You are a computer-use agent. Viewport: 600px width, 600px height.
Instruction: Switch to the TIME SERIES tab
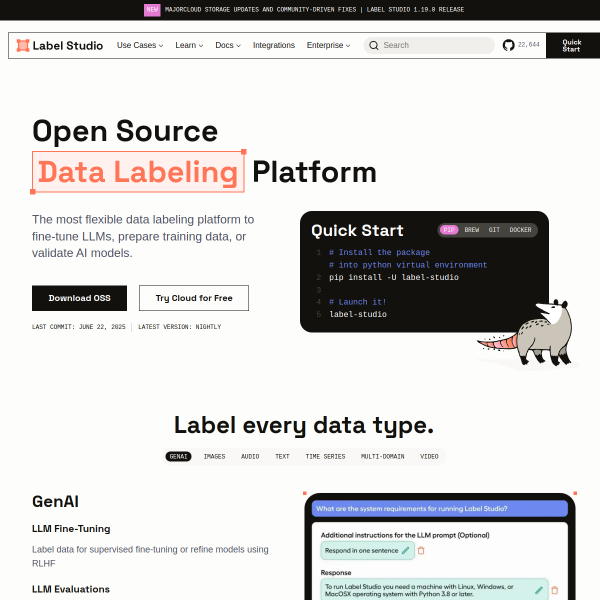click(325, 457)
